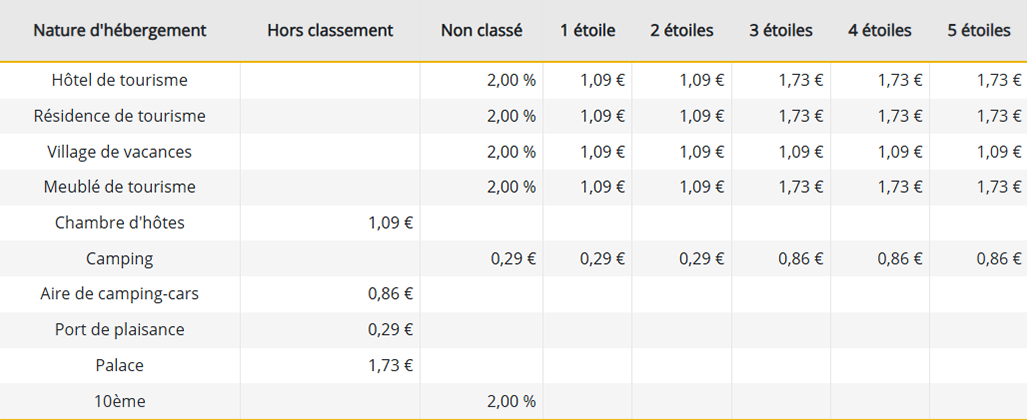Select the "1 étoile" column header
The width and height of the screenshot is (1027, 420).
click(587, 30)
